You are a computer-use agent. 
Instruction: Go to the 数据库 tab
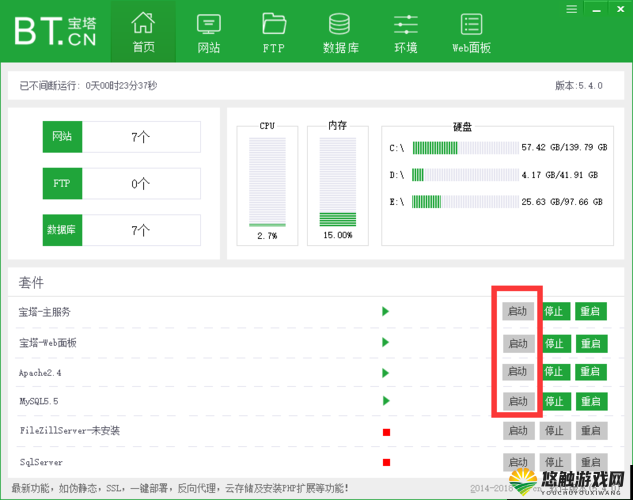click(x=340, y=33)
